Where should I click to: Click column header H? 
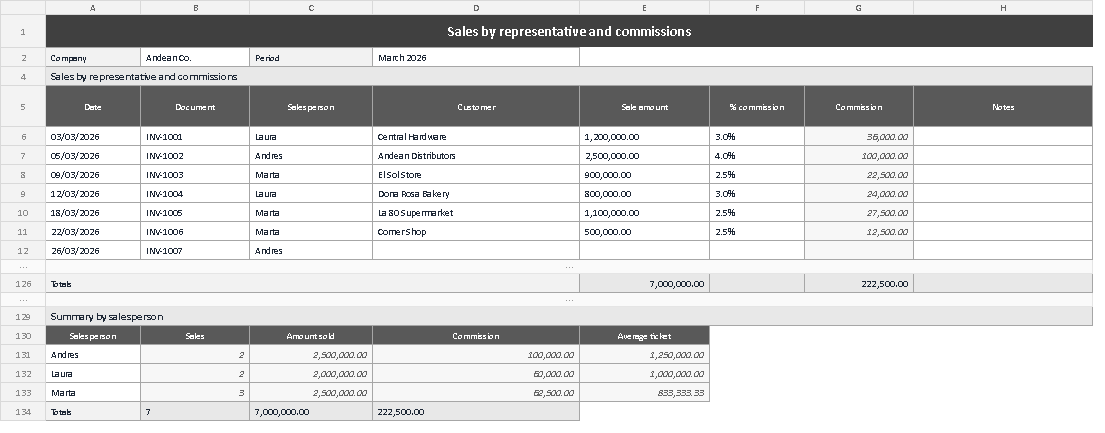point(1003,8)
